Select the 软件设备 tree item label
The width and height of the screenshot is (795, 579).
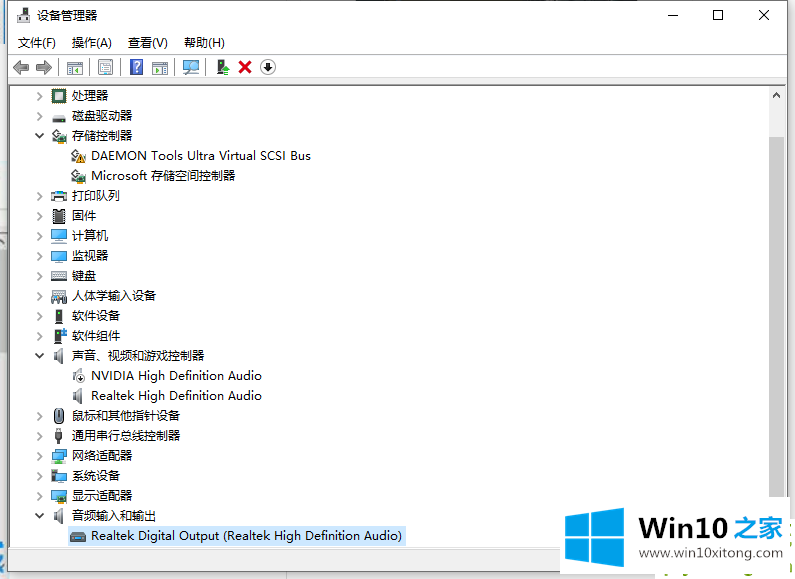pos(96,316)
